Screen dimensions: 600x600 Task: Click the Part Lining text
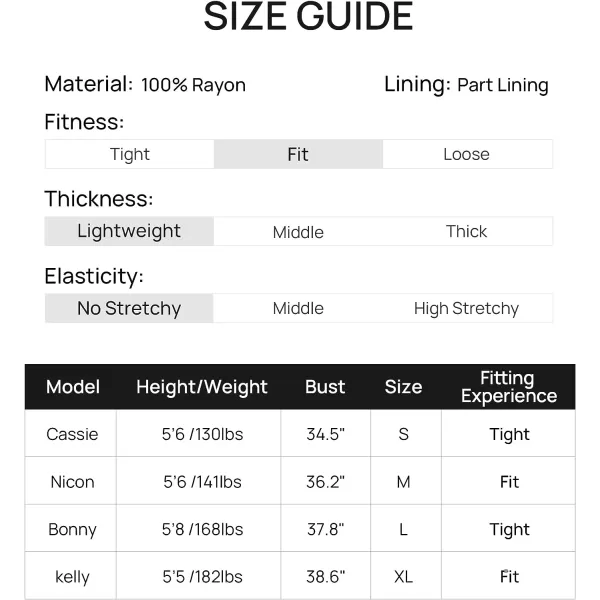(502, 85)
